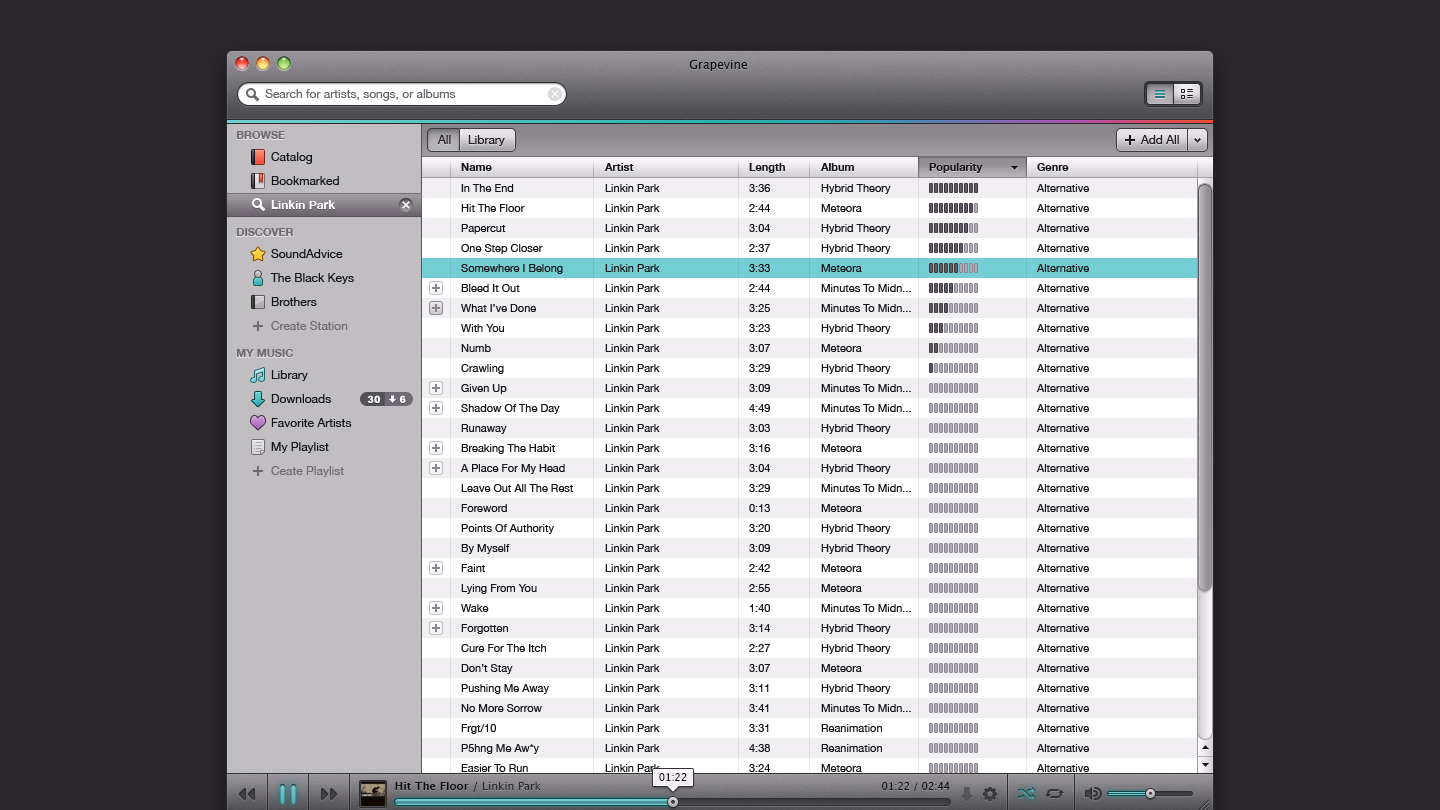Screen dimensions: 1440x810
Task: Select the All filter tab
Action: (444, 140)
